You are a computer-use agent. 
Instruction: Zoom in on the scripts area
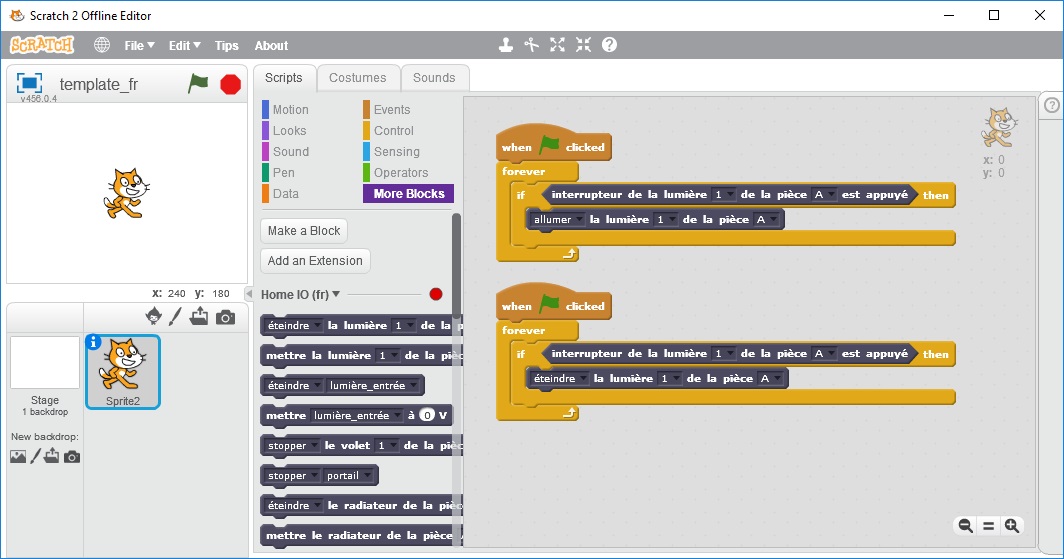pyautogui.click(x=1012, y=526)
